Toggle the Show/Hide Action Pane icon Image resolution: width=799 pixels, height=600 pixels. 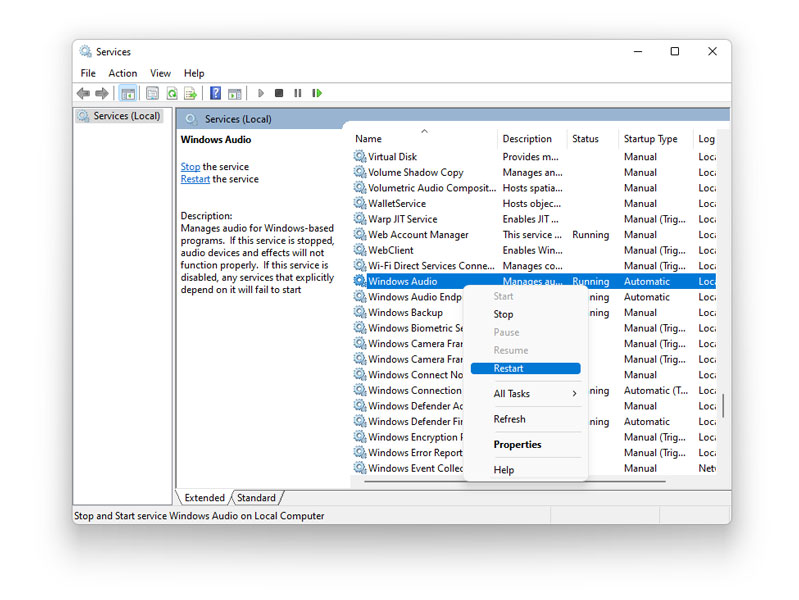(234, 94)
